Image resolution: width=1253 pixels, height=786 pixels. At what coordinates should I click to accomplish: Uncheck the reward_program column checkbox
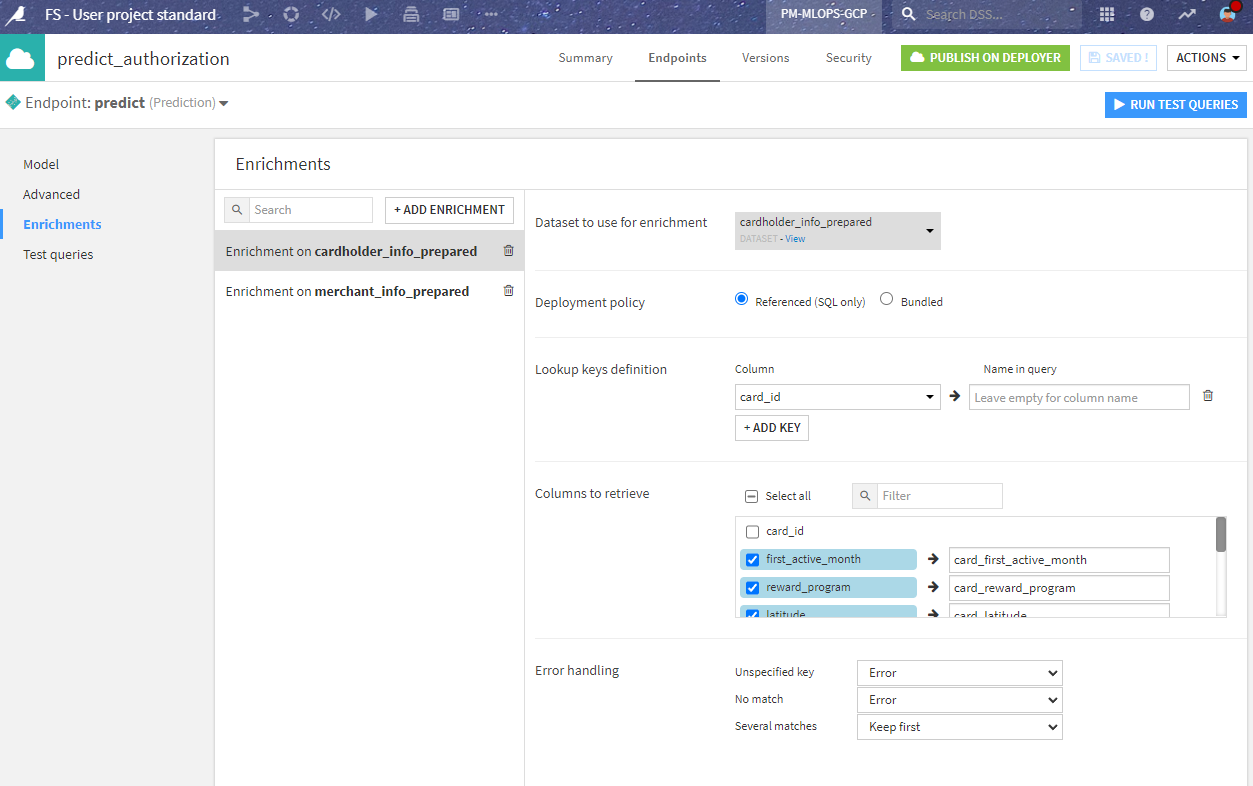click(752, 587)
